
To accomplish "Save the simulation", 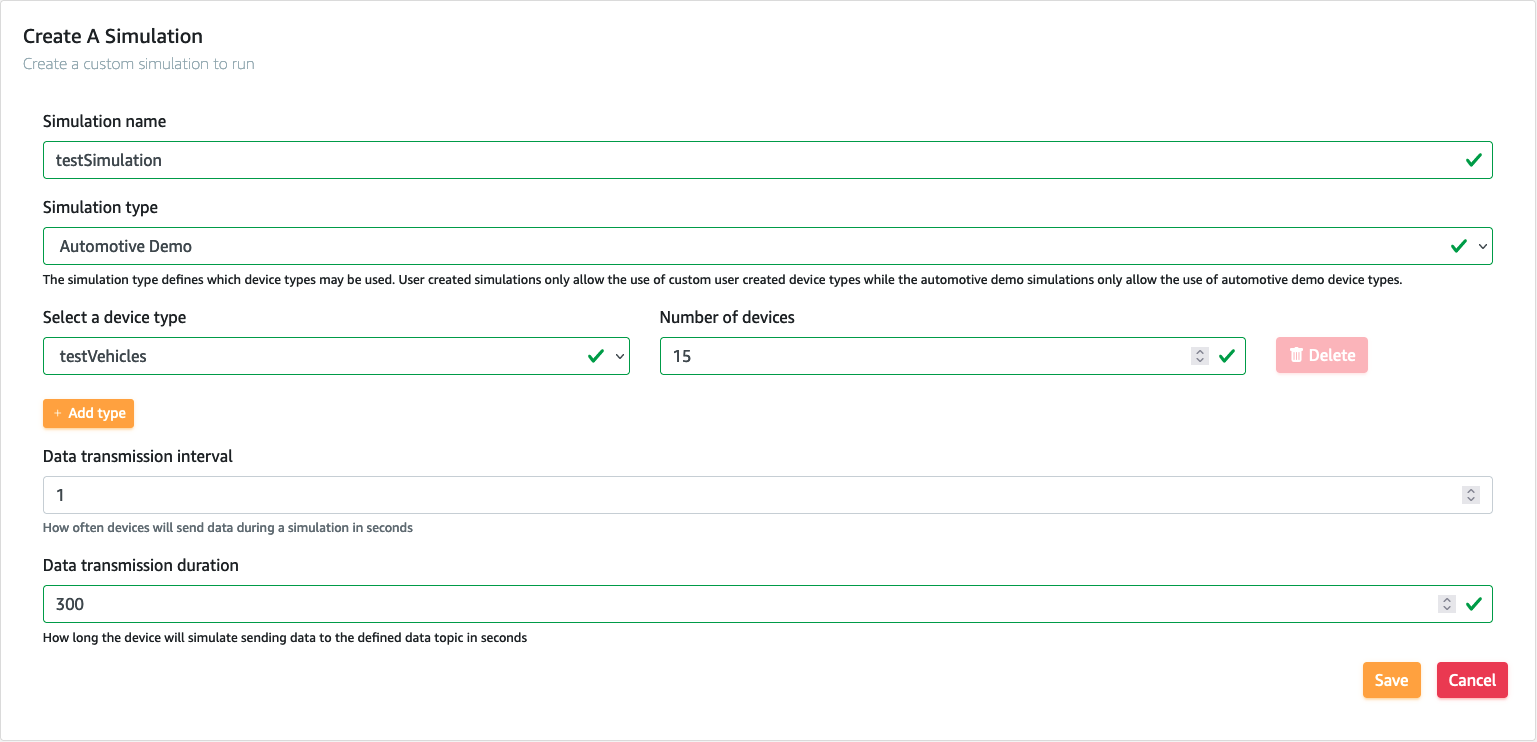I will (x=1391, y=680).
